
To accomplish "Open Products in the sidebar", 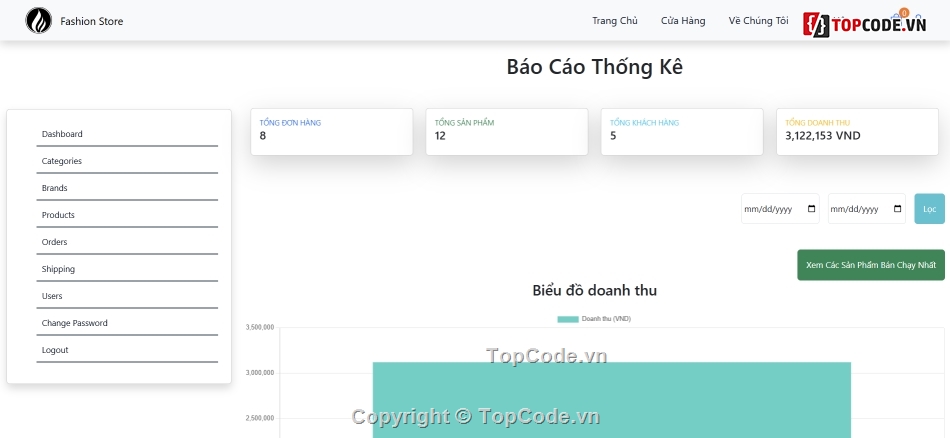I will [x=127, y=215].
